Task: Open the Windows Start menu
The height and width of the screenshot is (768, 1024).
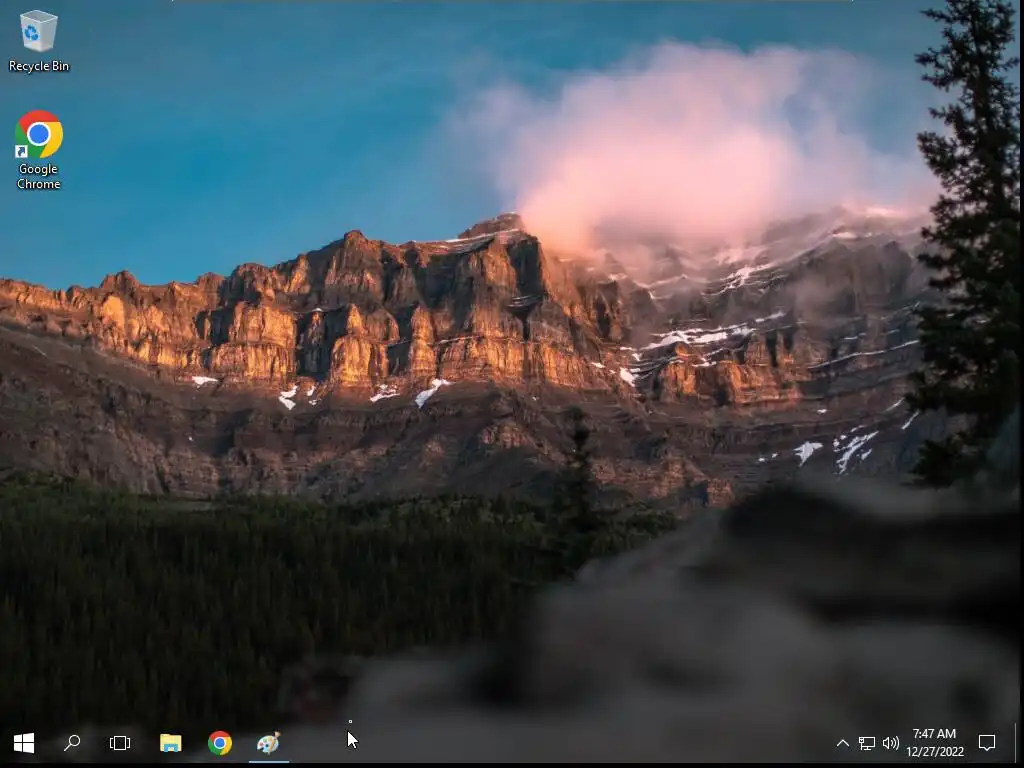Action: pyautogui.click(x=24, y=743)
